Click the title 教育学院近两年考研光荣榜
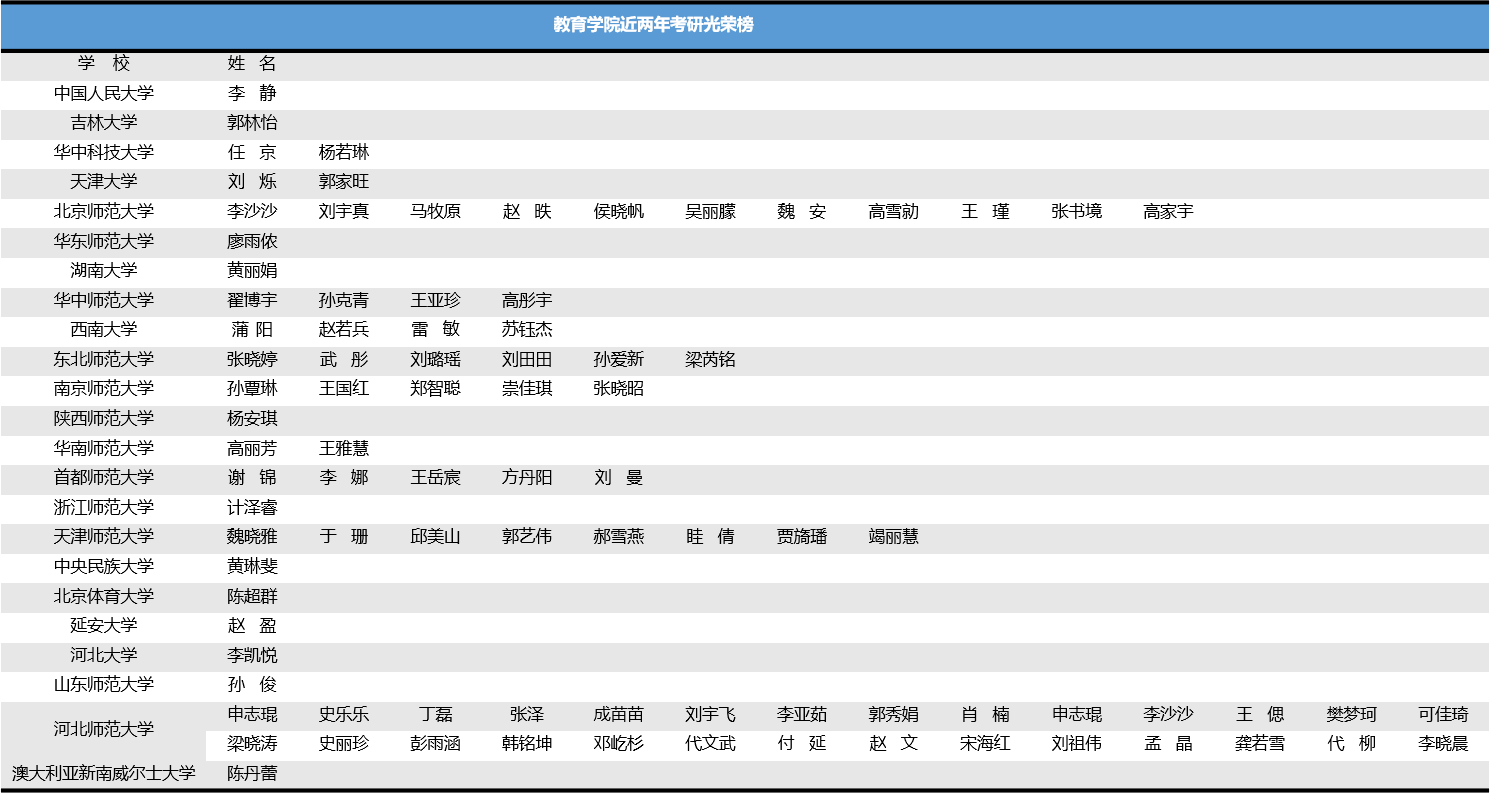The height and width of the screenshot is (794, 1492). (x=653, y=25)
